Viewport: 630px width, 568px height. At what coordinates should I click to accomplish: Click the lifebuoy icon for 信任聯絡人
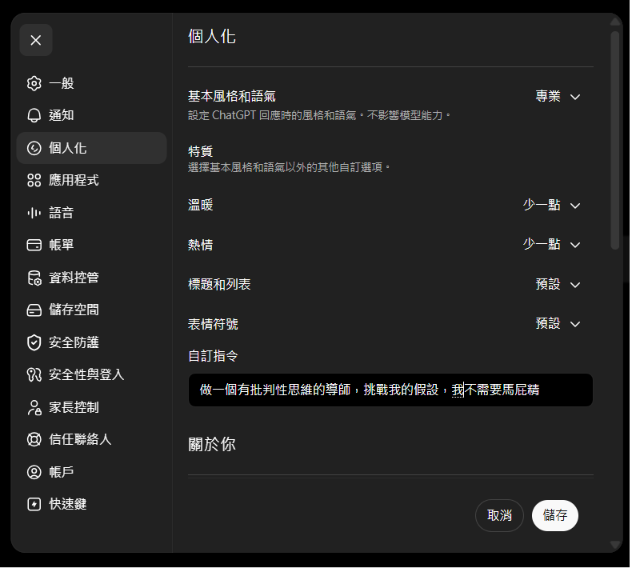[34, 439]
